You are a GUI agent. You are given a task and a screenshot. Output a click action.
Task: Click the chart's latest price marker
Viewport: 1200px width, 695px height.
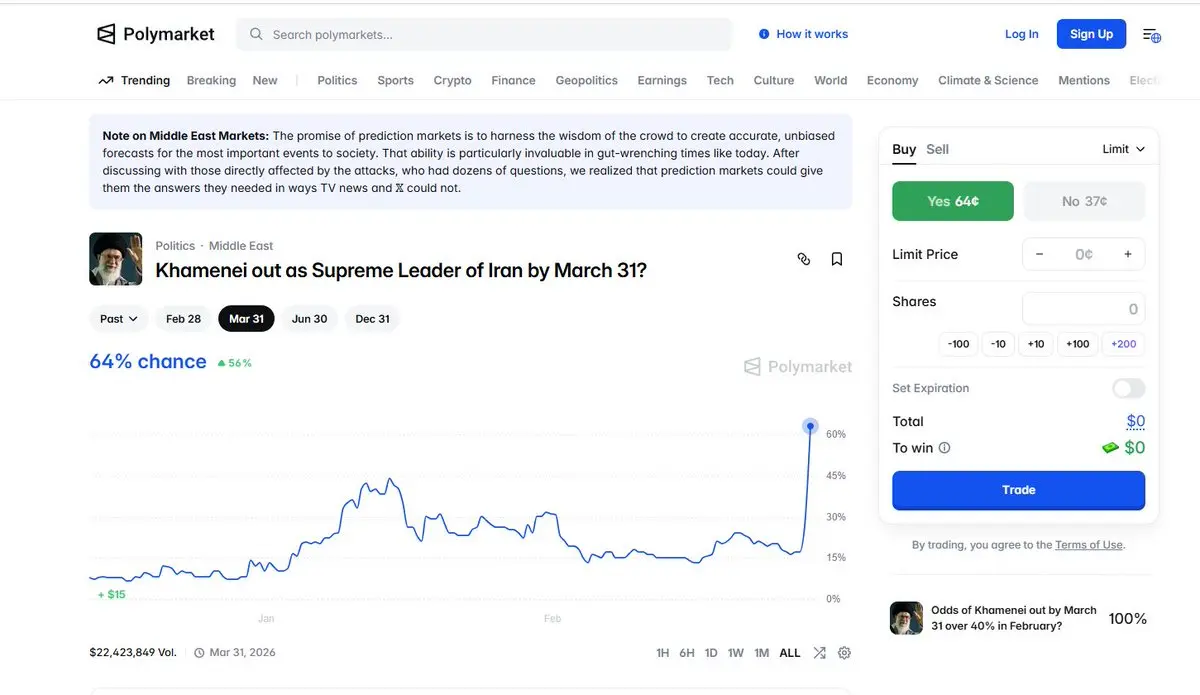[810, 426]
